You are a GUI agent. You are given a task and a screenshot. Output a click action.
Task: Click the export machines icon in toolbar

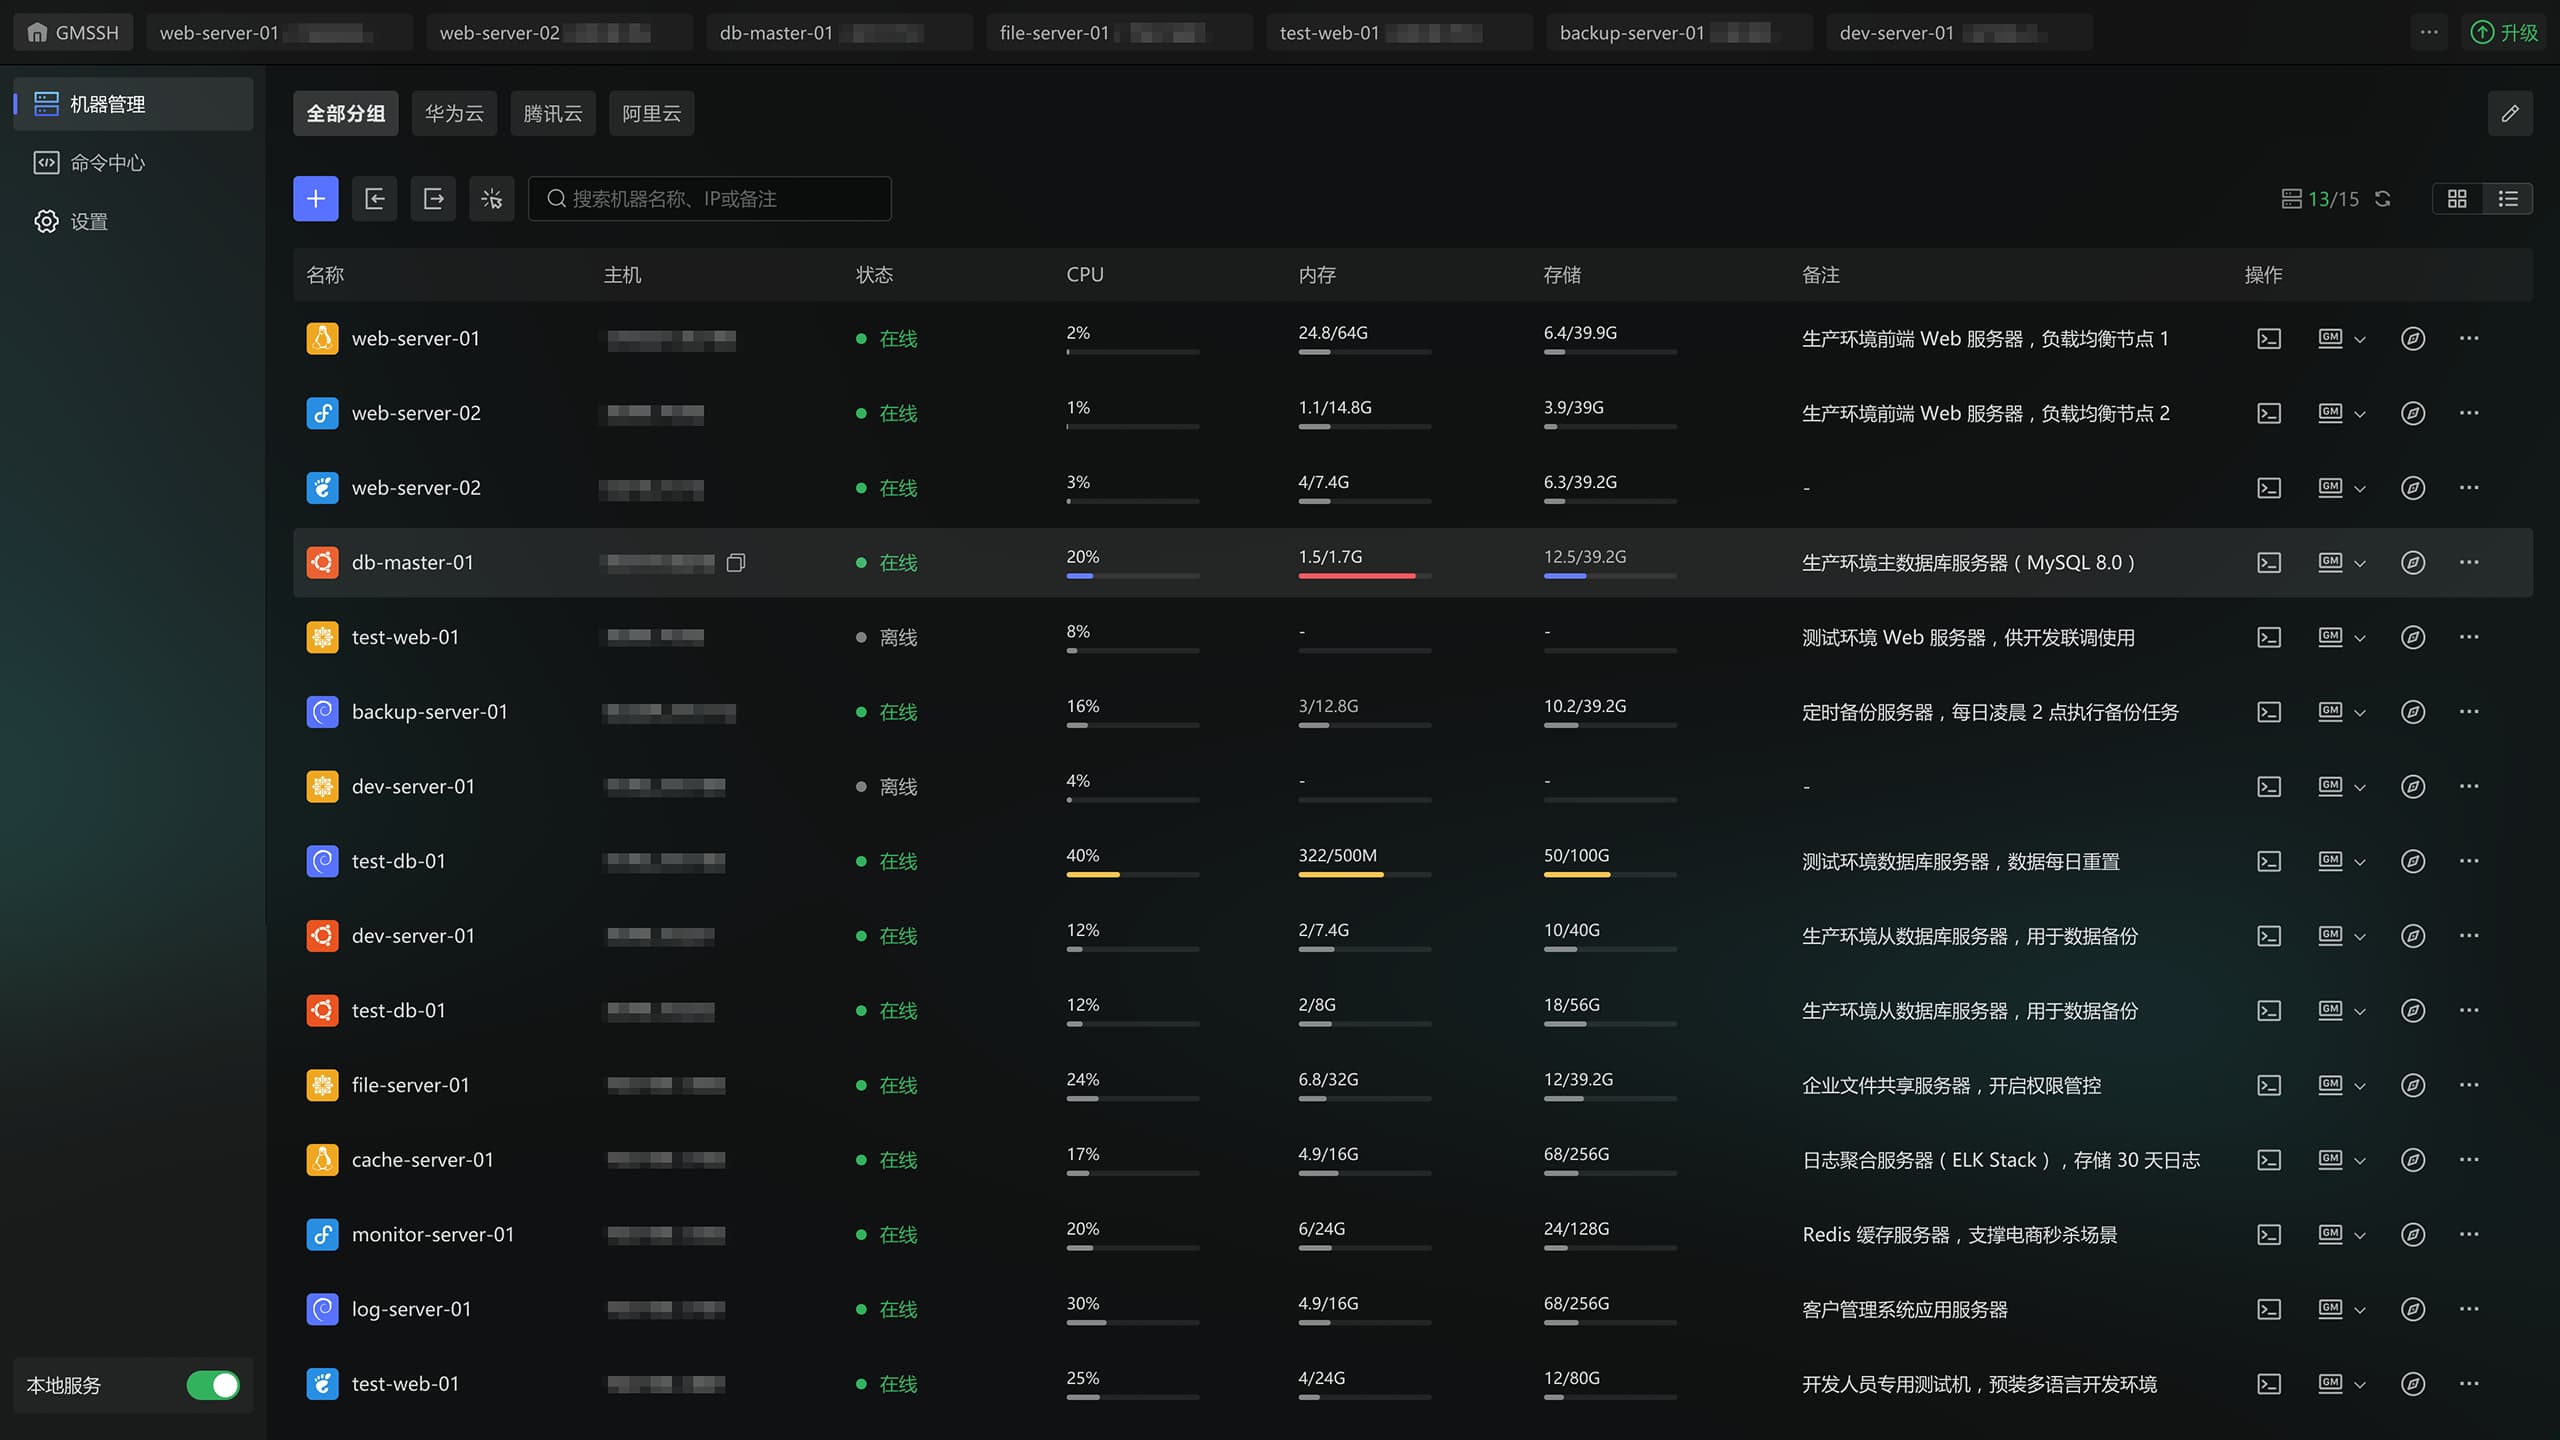433,199
